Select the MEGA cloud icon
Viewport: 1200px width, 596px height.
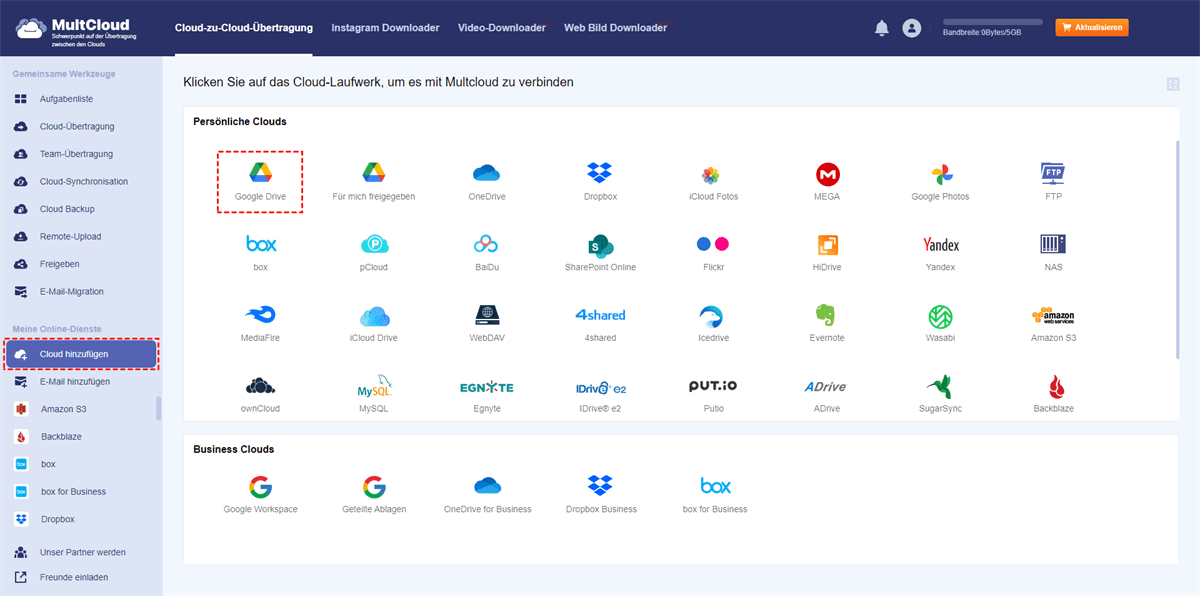coord(827,175)
